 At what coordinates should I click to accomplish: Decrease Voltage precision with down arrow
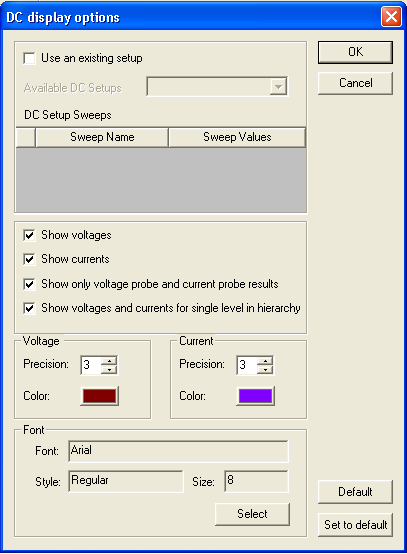click(109, 370)
